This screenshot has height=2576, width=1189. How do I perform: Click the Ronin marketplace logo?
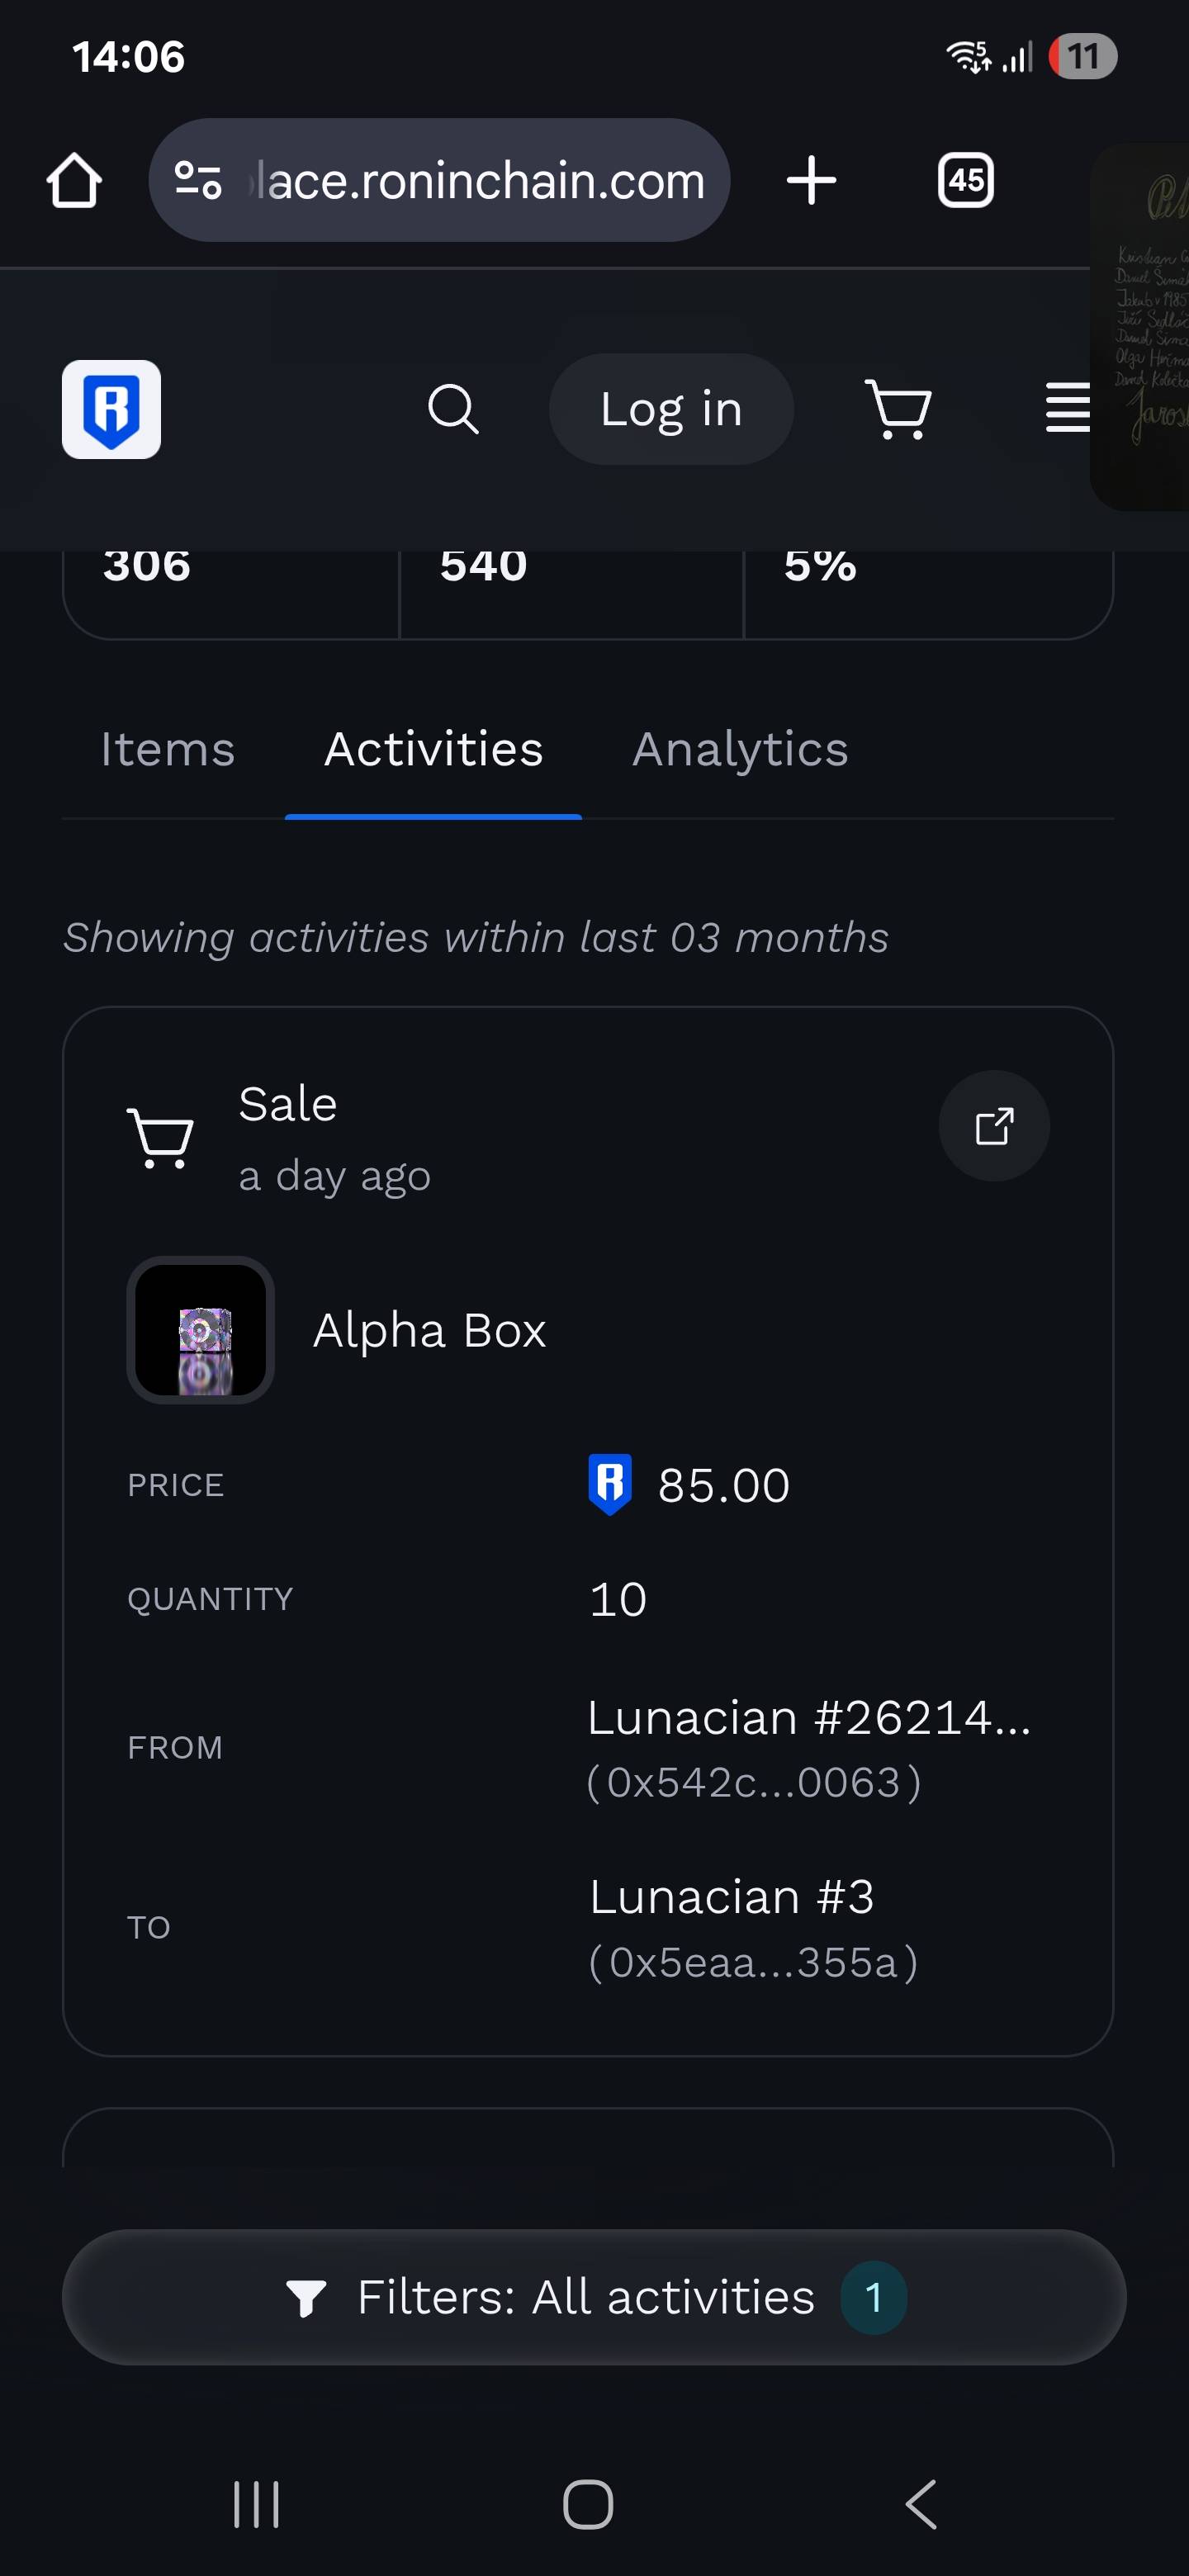coord(111,409)
